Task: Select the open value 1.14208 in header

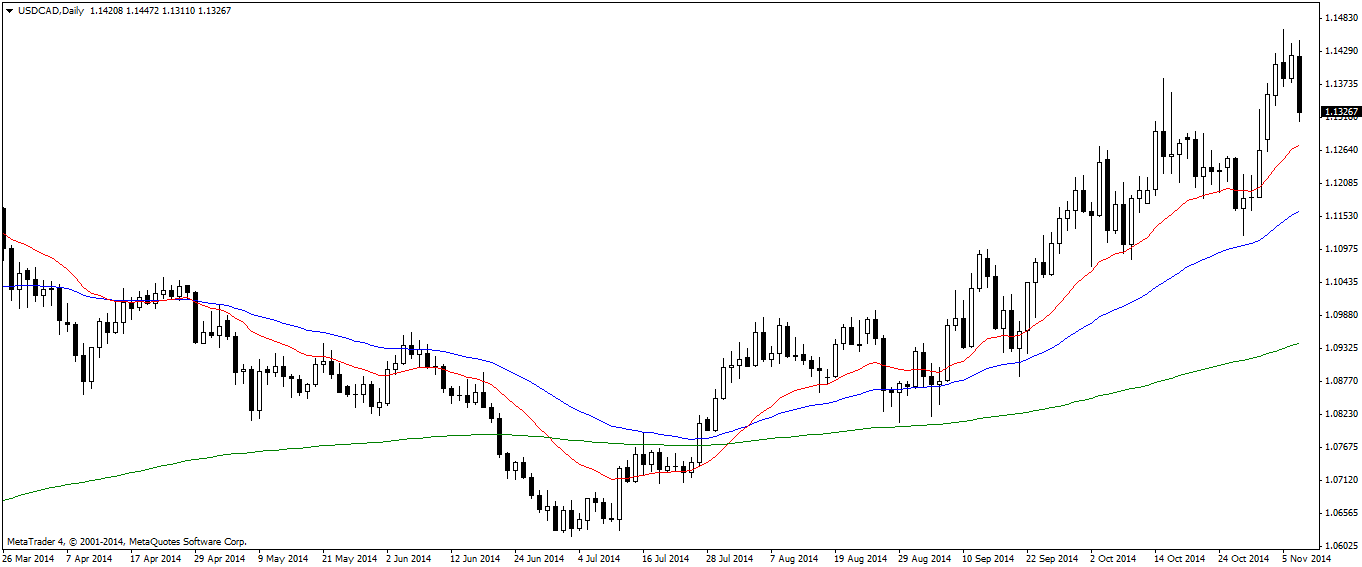Action: click(106, 10)
